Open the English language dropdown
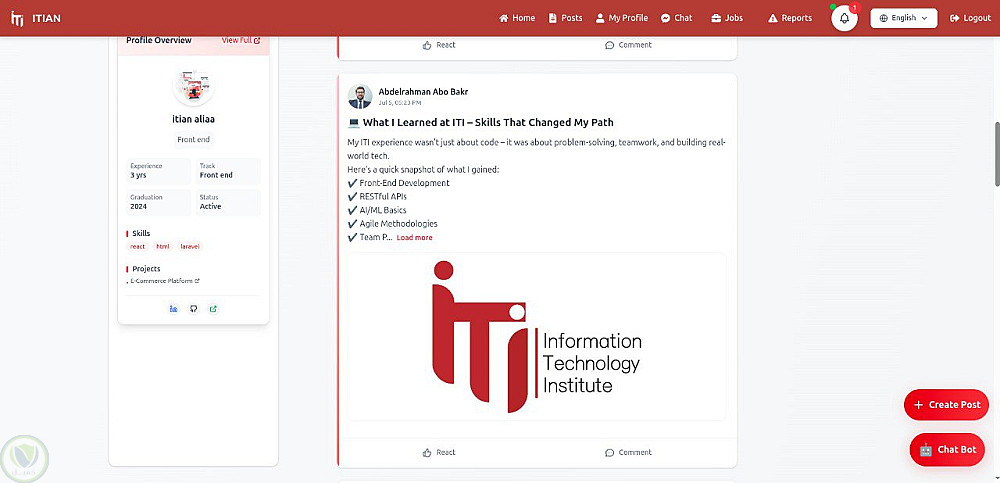The image size is (1000, 483). (904, 18)
